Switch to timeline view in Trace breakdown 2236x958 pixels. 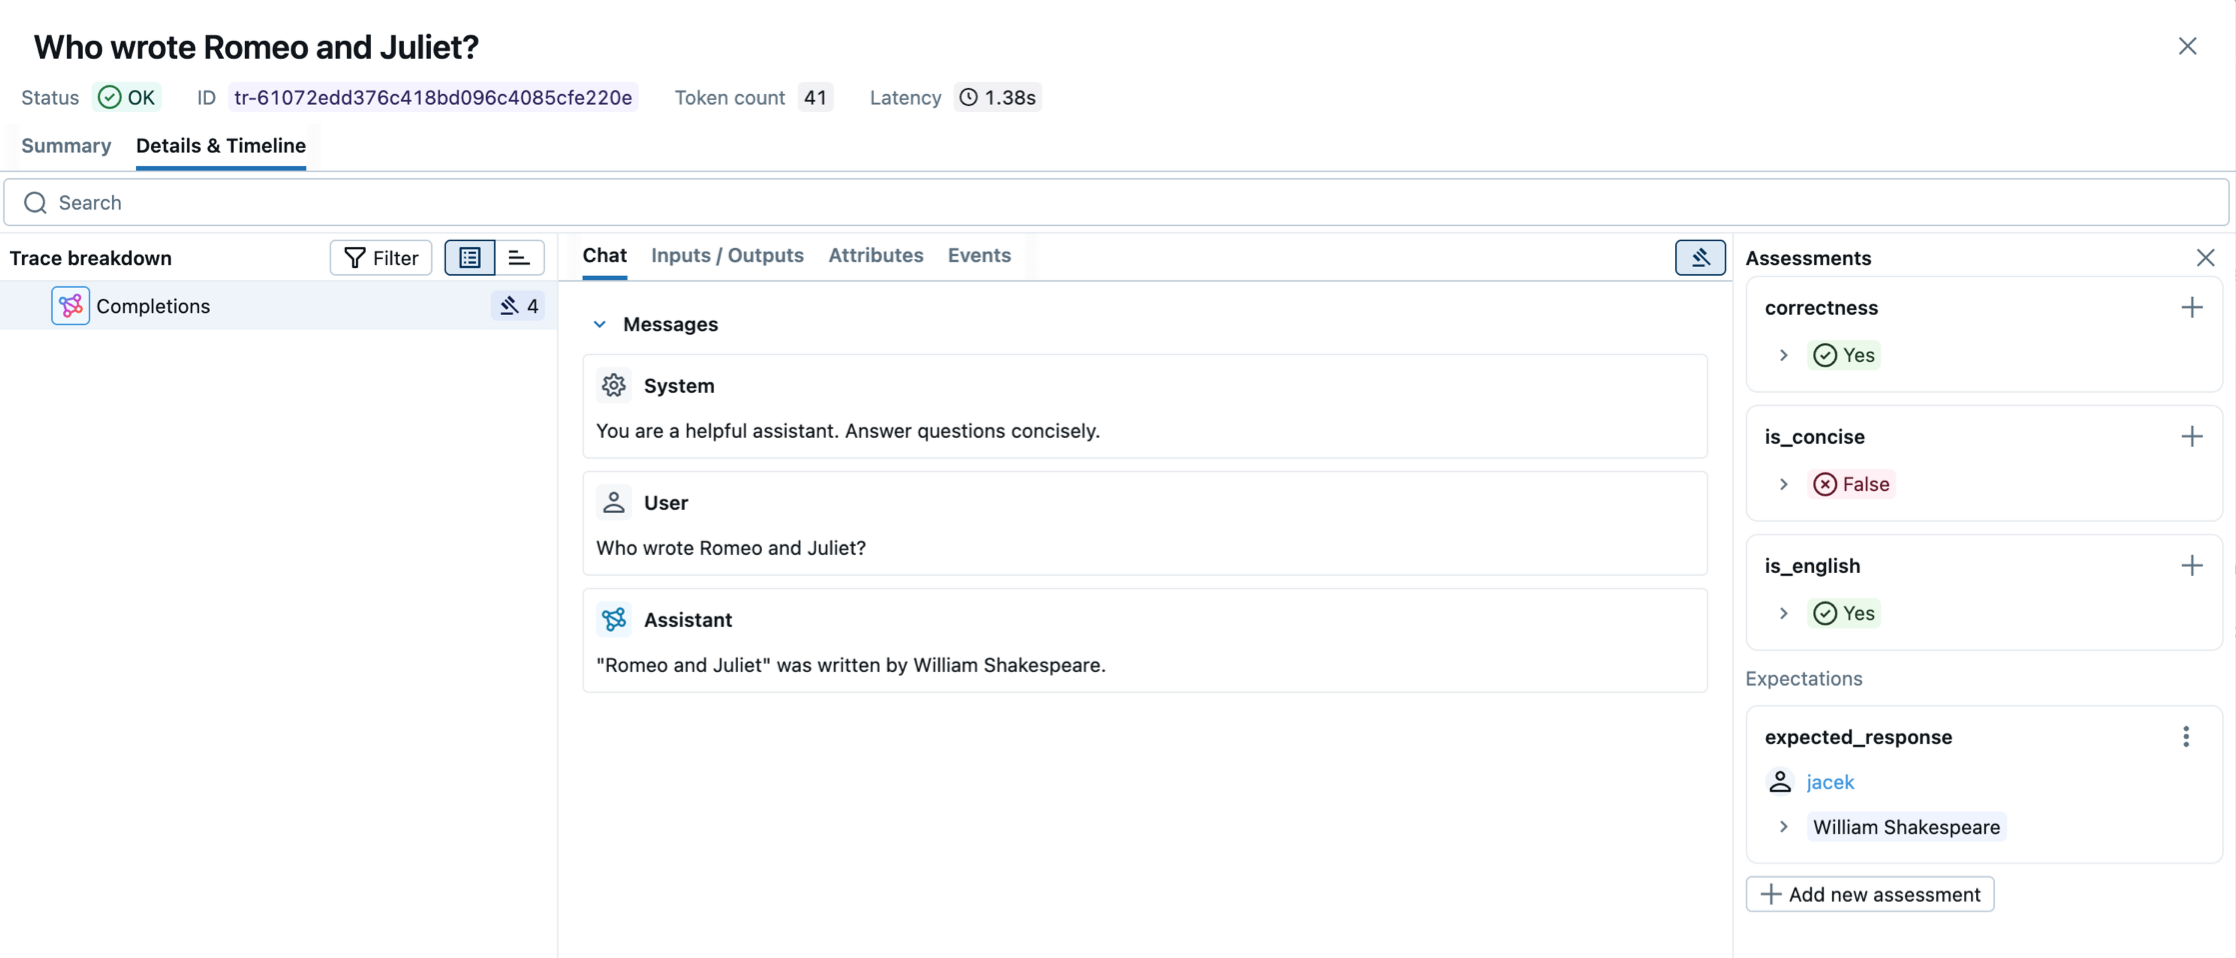pyautogui.click(x=519, y=258)
